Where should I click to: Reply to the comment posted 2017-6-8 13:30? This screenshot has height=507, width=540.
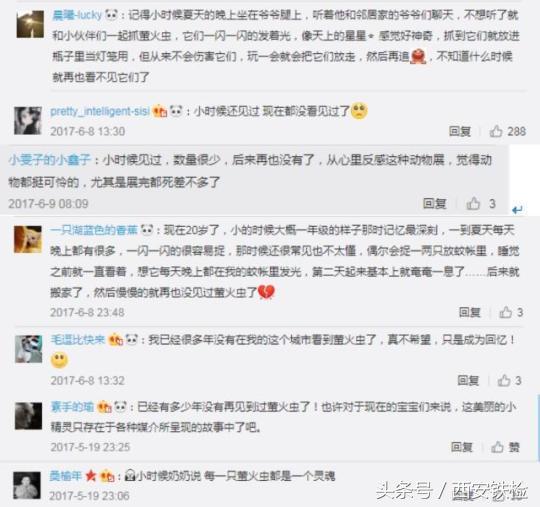[460, 131]
